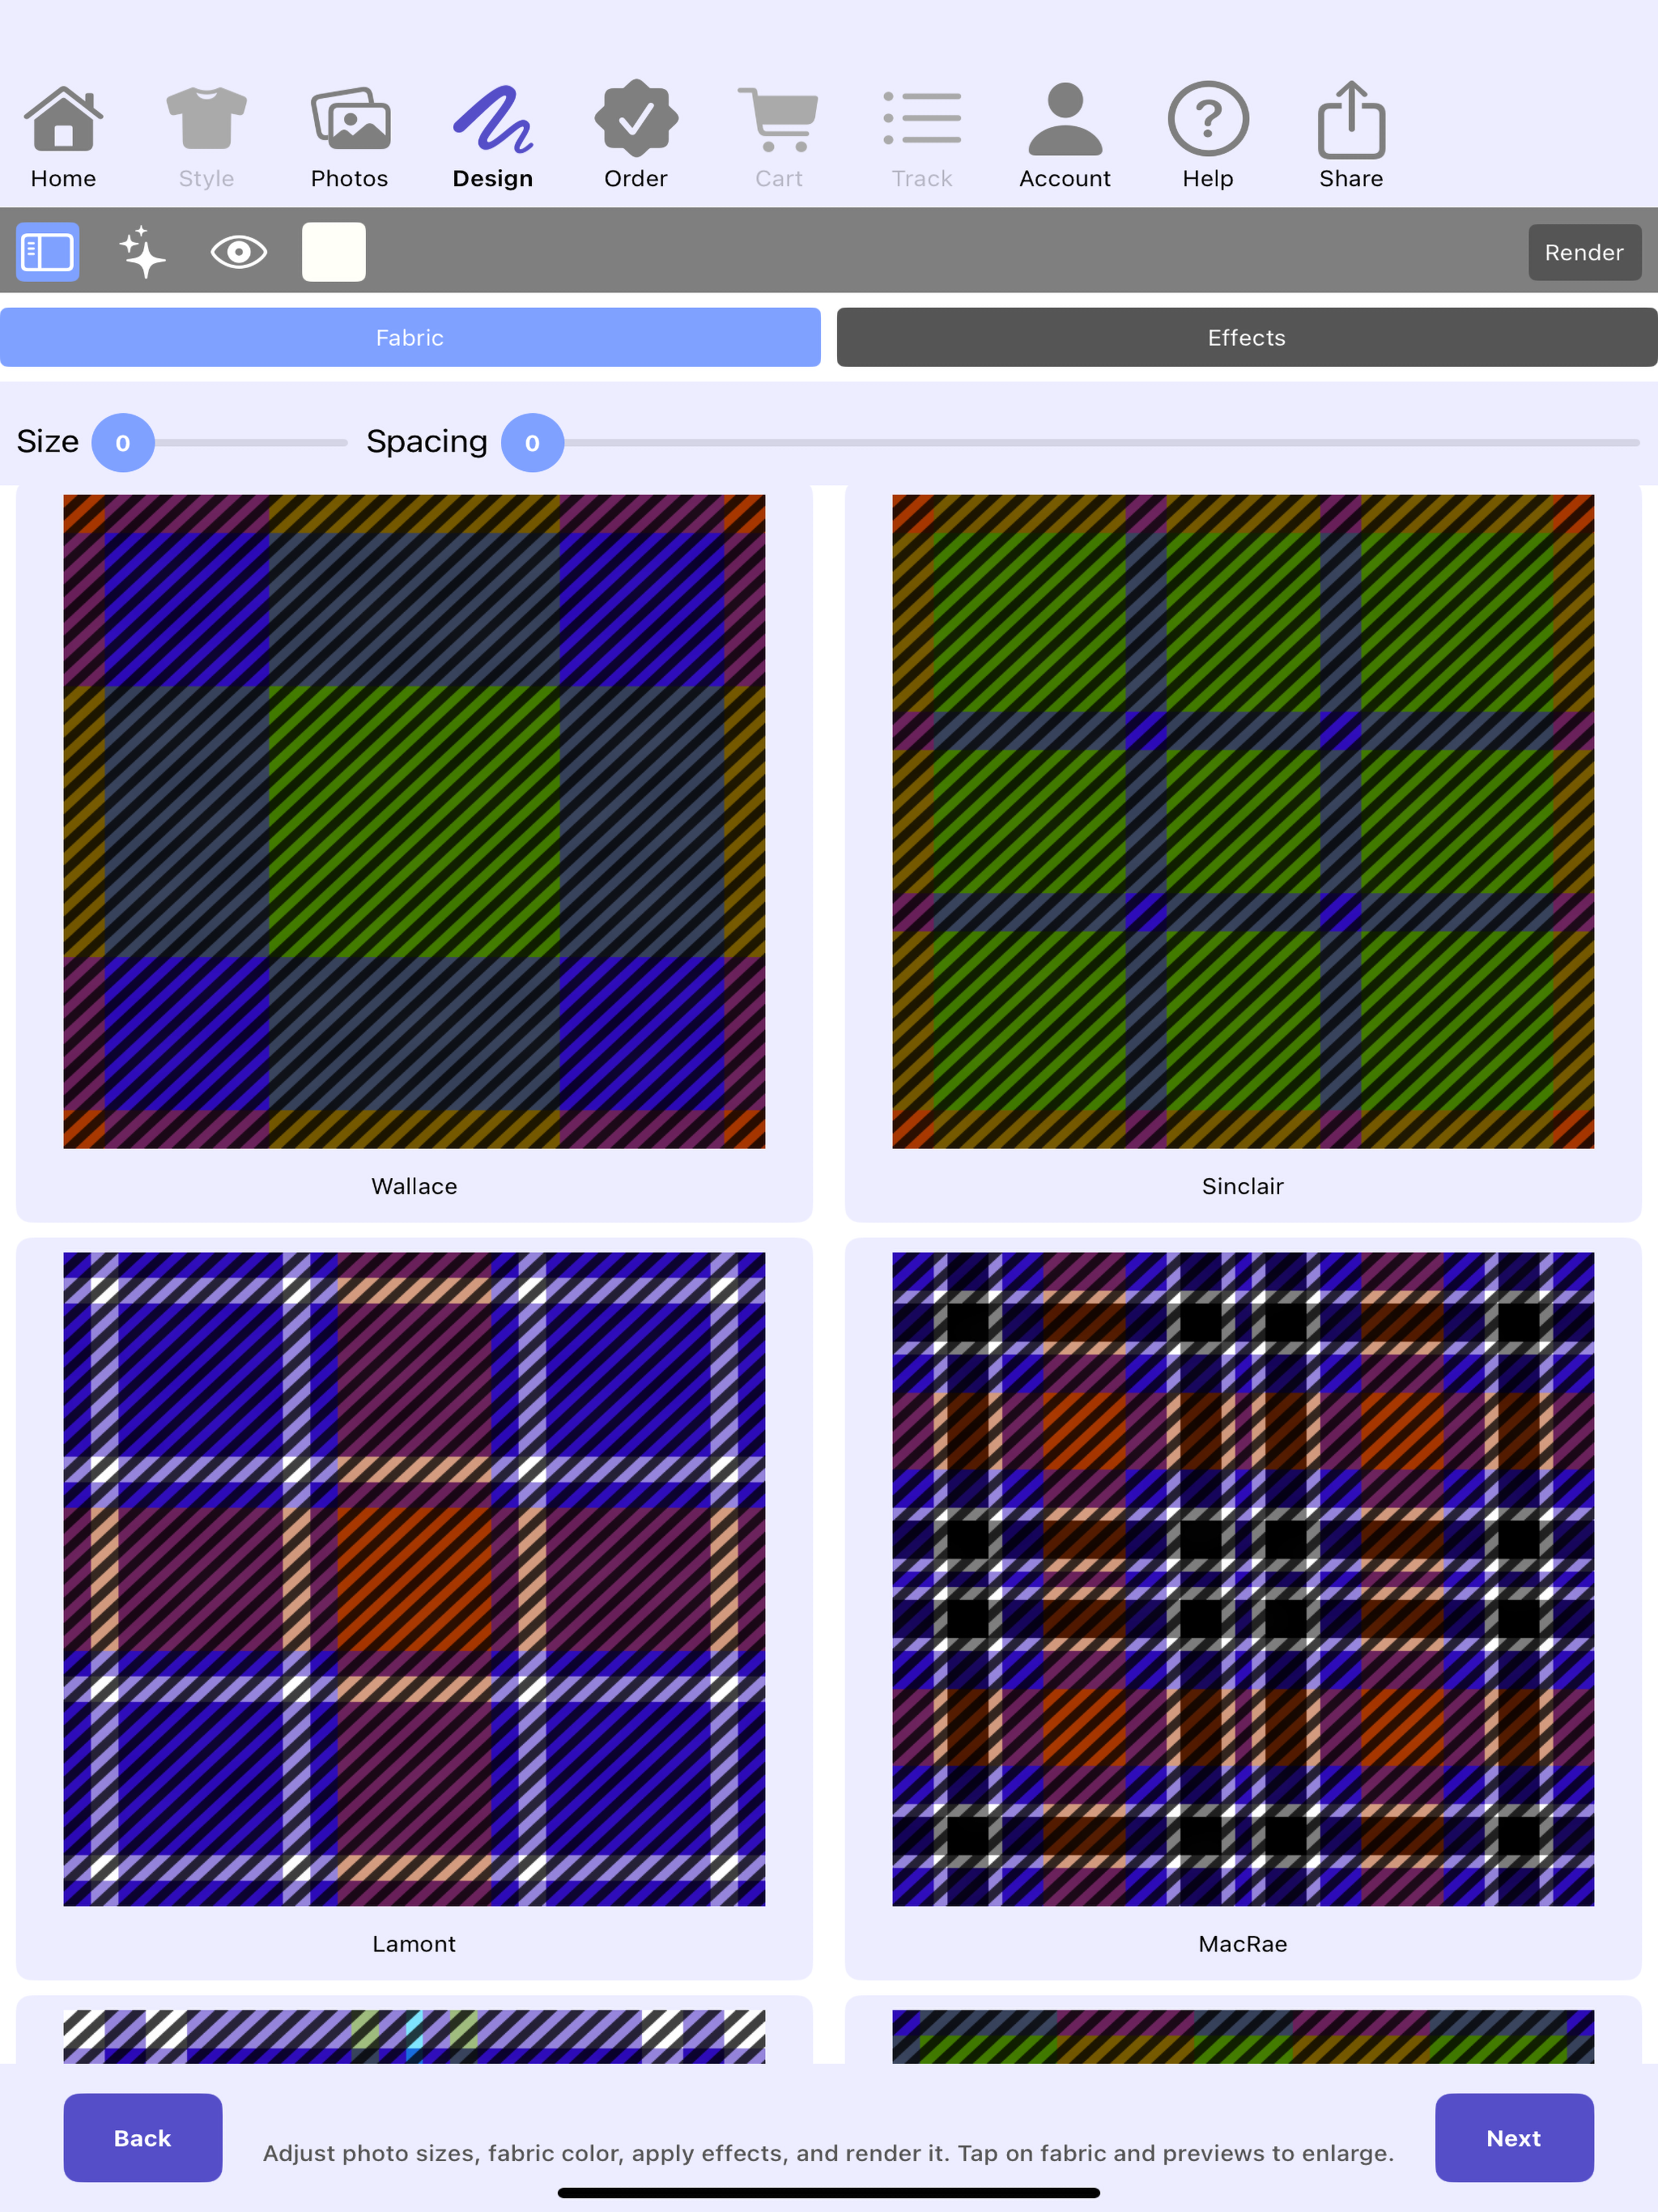1658x2212 pixels.
Task: Select the Design step
Action: [492, 136]
